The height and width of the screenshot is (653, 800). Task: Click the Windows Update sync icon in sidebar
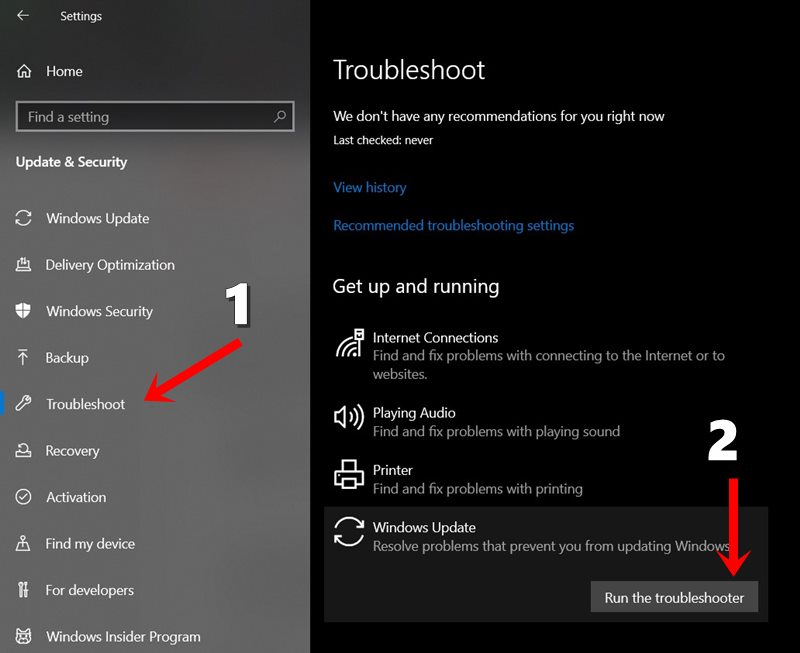[x=23, y=218]
